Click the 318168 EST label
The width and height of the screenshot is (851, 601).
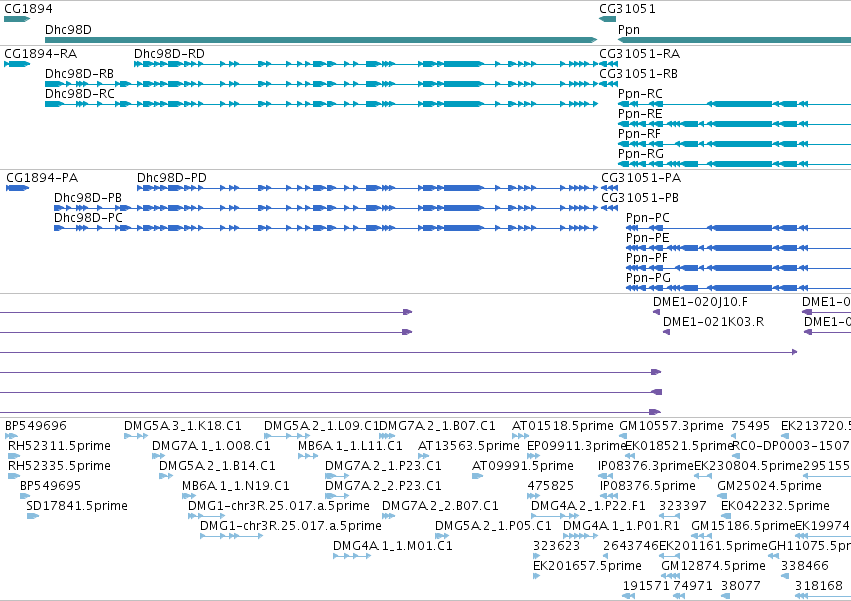tap(818, 586)
